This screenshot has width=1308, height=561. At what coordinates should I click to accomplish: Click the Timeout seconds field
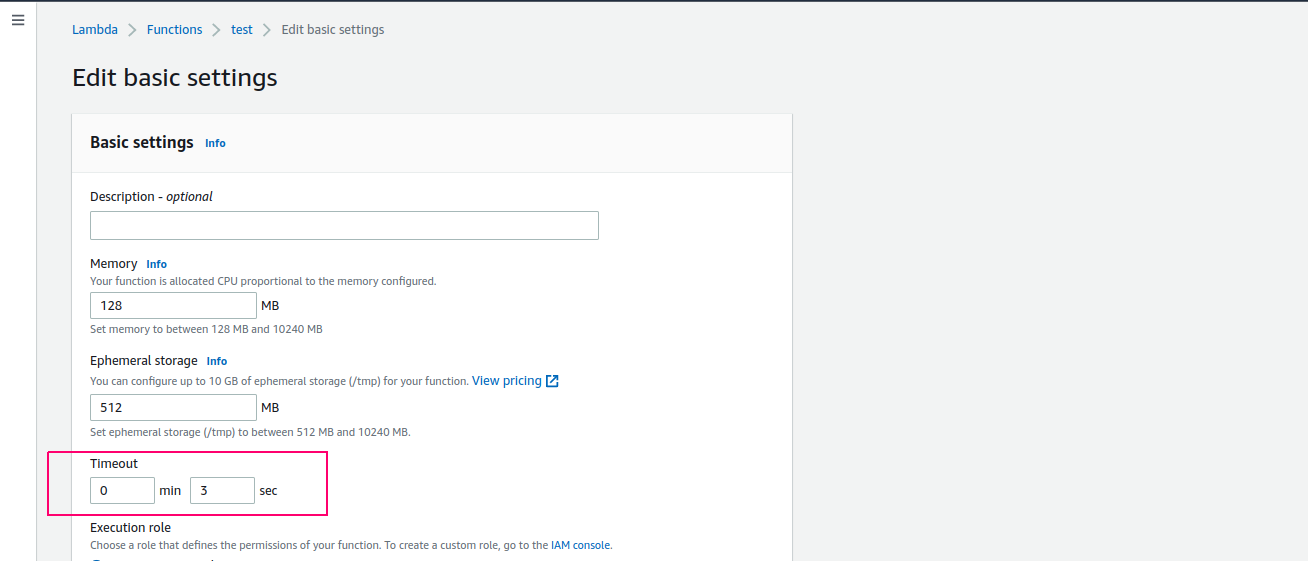point(222,491)
